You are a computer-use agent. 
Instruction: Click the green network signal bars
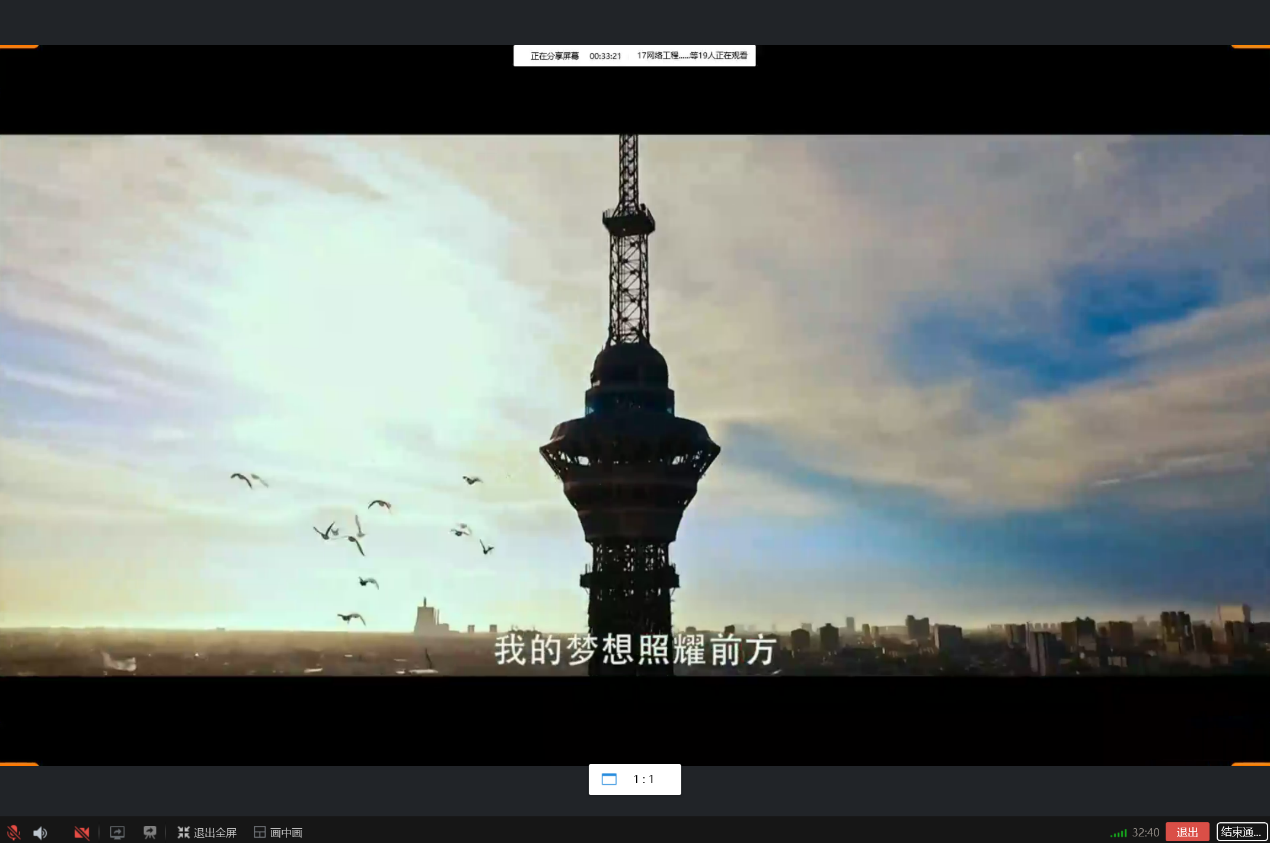coord(1118,833)
